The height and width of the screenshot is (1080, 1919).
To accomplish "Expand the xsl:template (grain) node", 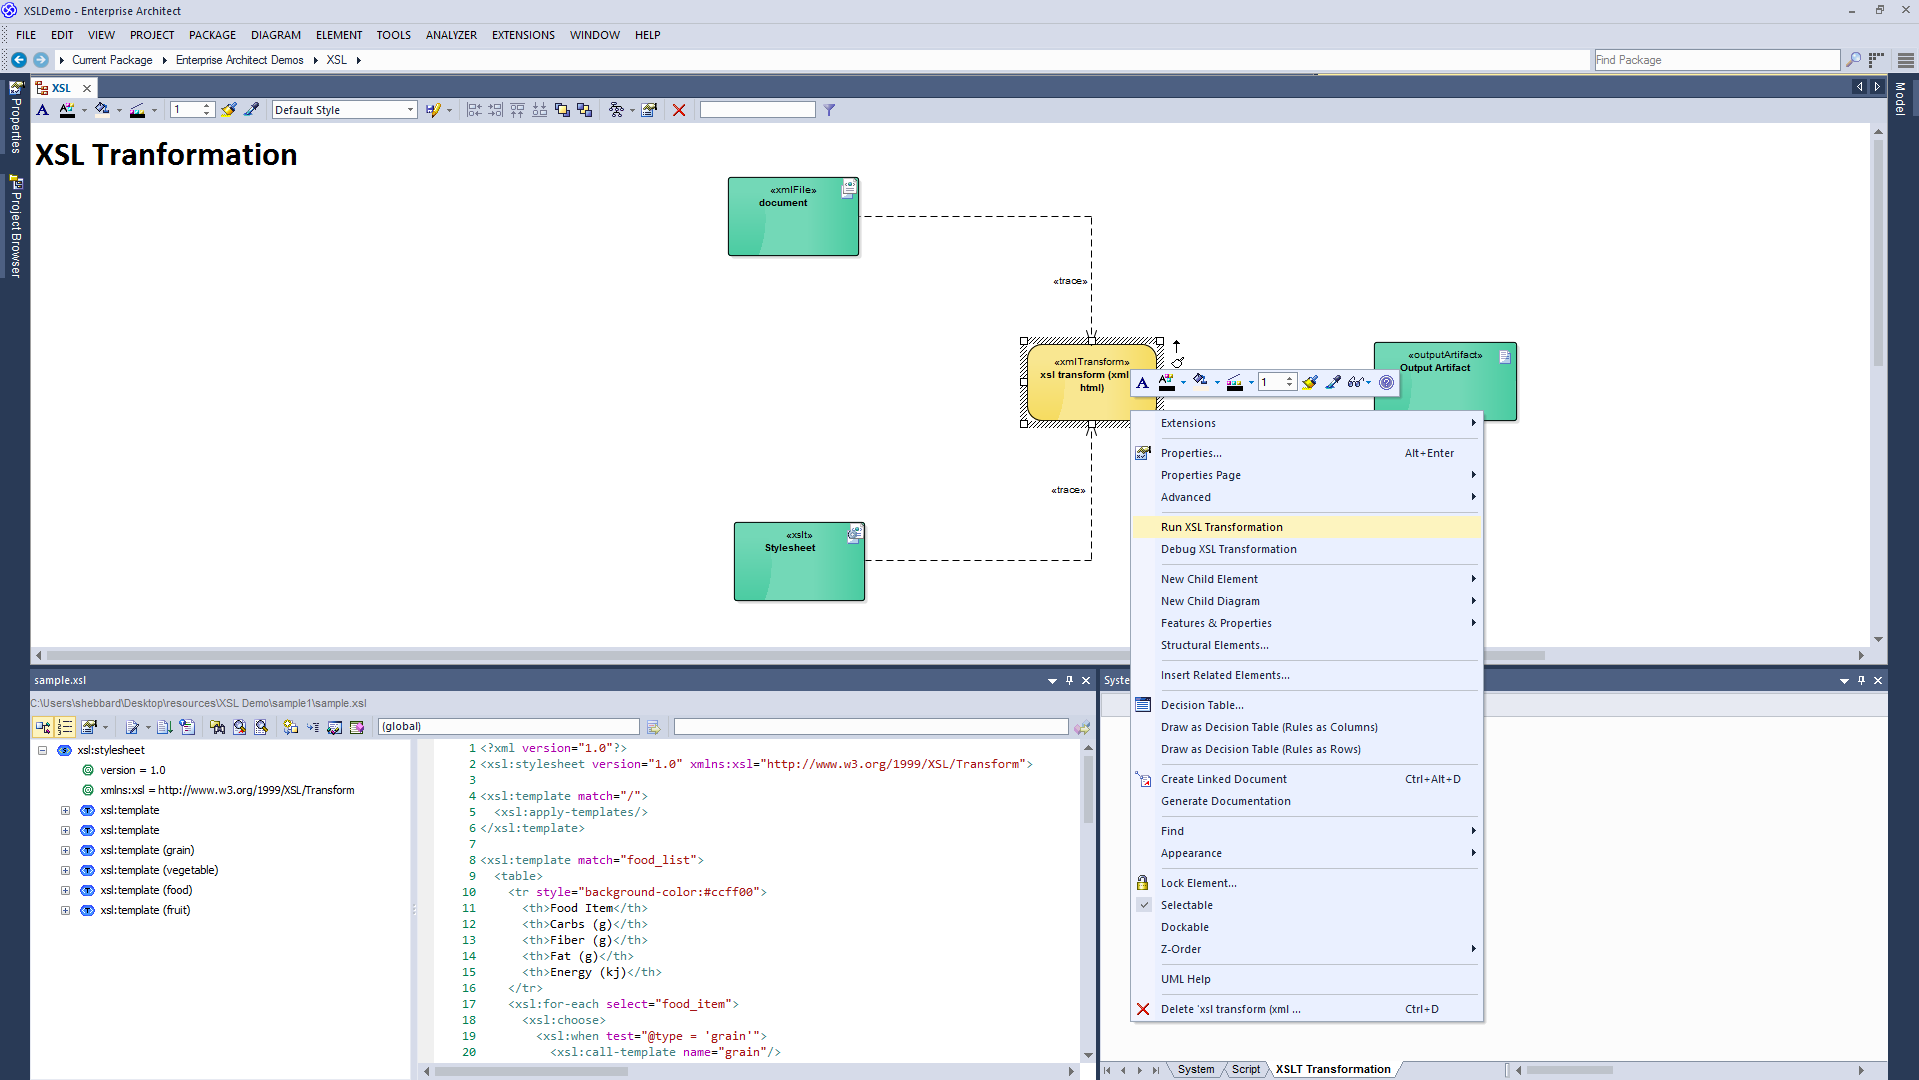I will click(66, 850).
